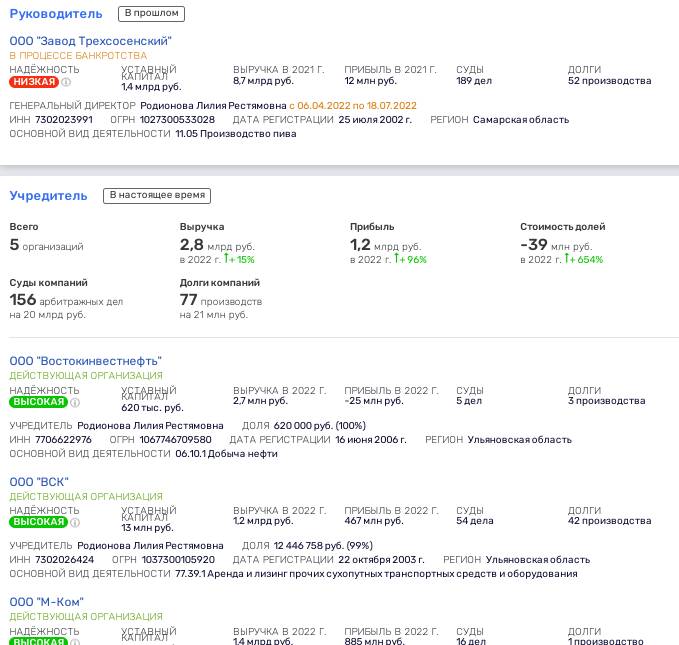Click ВЫСОКАЯ reliability badge for Востокинвестнефть
The height and width of the screenshot is (645, 679).
tap(38, 402)
